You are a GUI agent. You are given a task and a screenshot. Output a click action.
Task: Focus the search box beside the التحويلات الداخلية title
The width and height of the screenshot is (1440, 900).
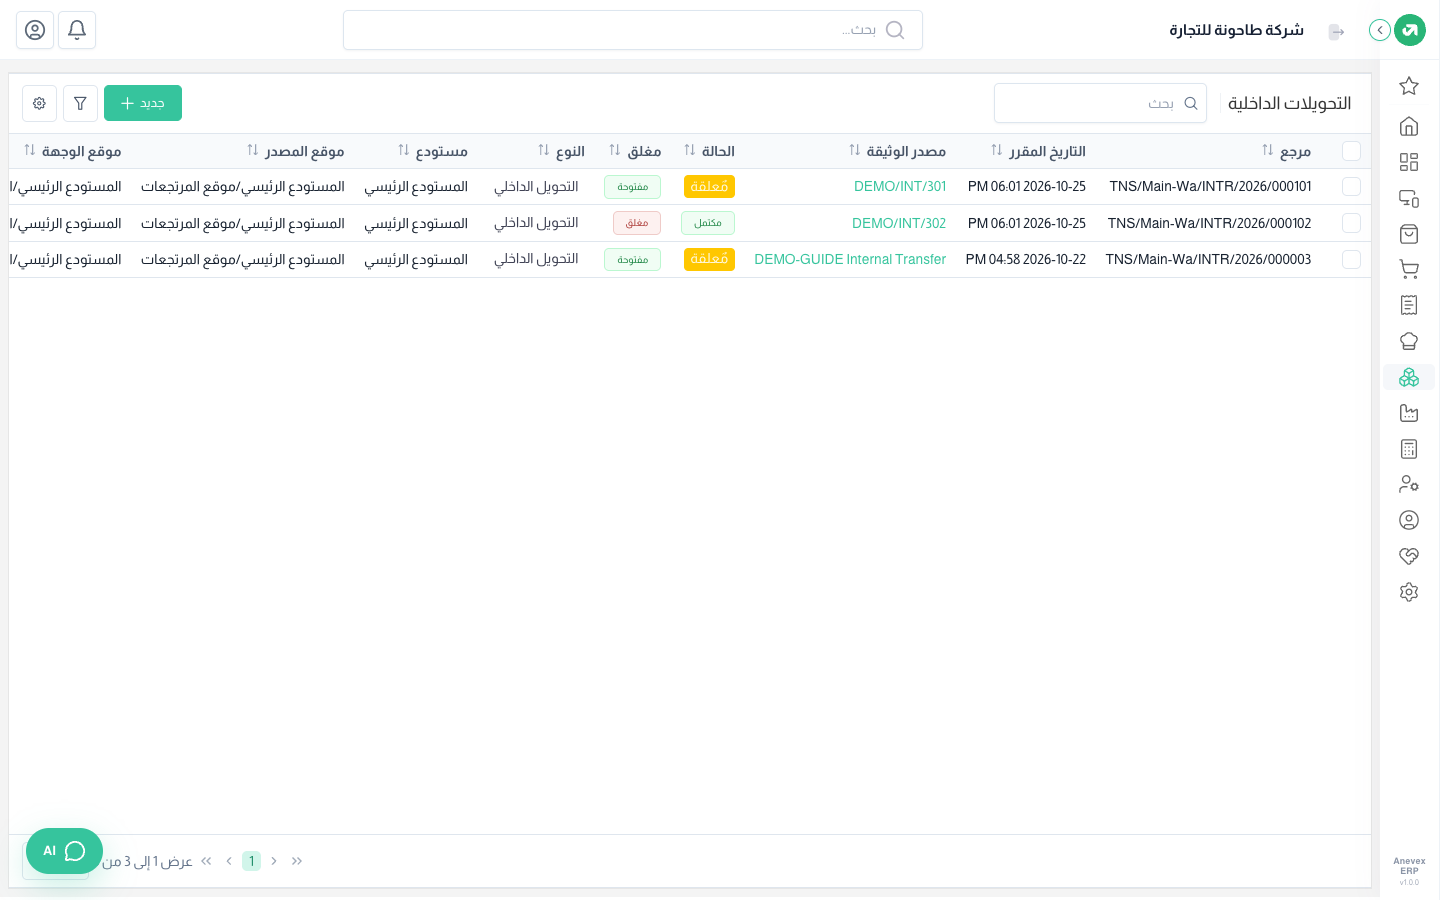point(1100,103)
